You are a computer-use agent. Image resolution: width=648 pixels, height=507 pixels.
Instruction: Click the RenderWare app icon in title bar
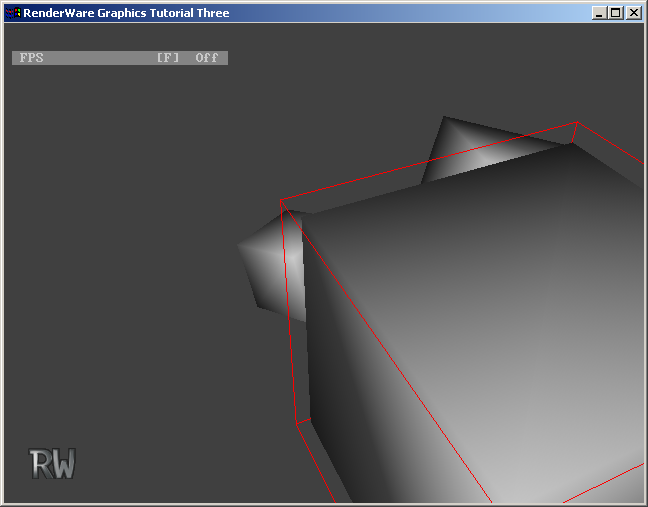[13, 13]
